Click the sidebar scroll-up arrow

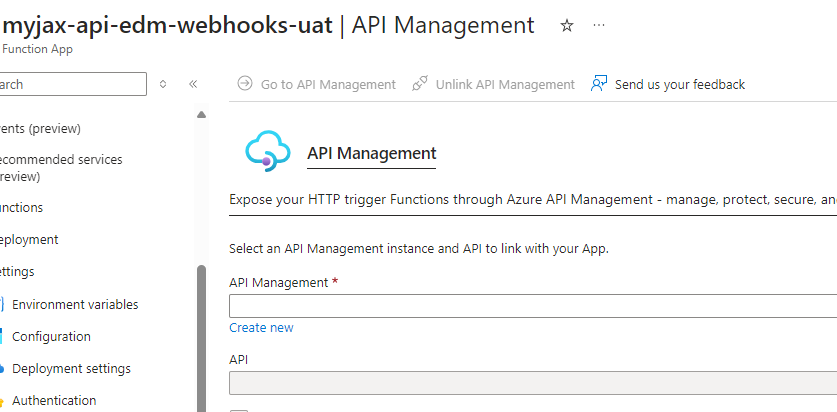[201, 114]
